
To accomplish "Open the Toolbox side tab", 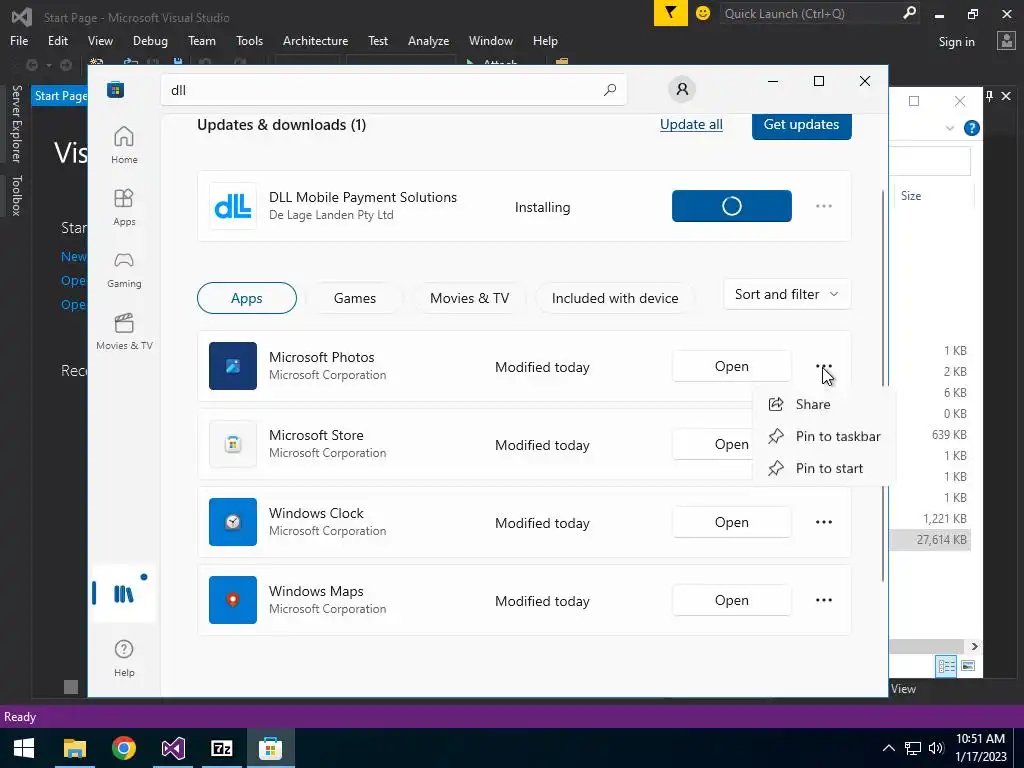I will click(x=16, y=195).
